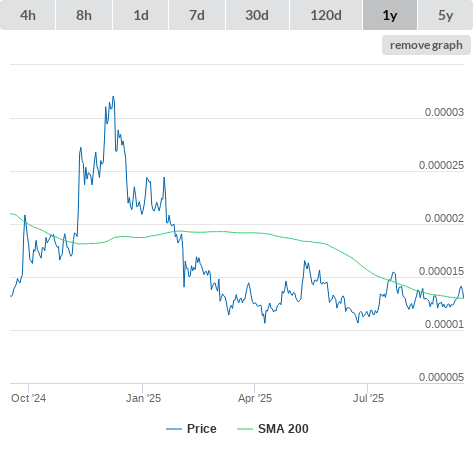Click the Apr '25 axis marker

(255, 398)
